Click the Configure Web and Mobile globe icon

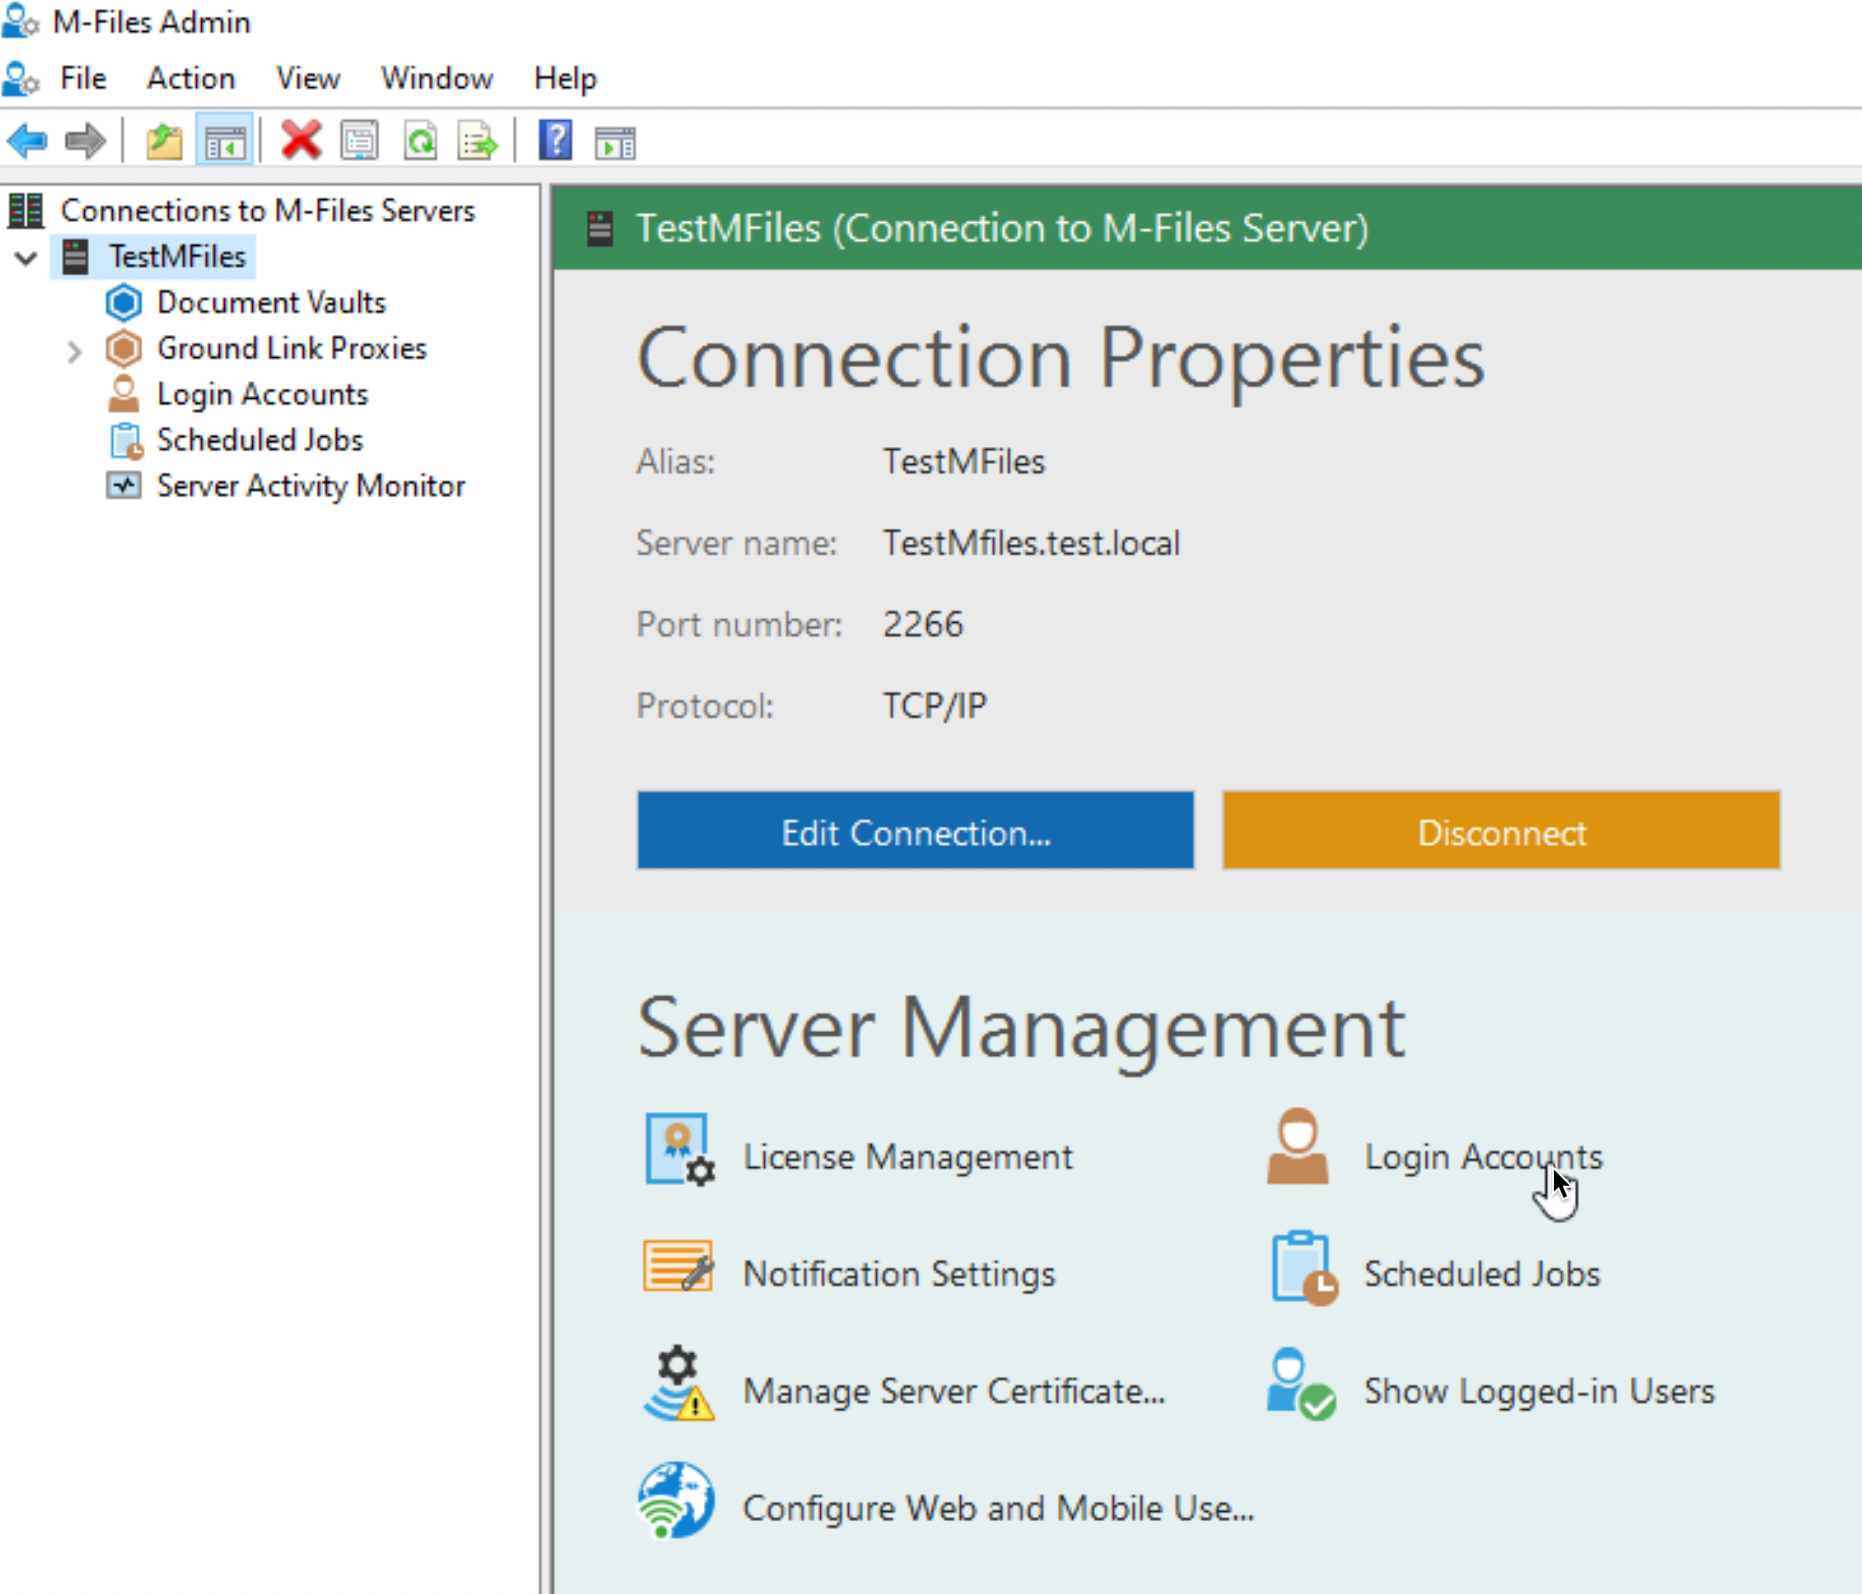[676, 1500]
